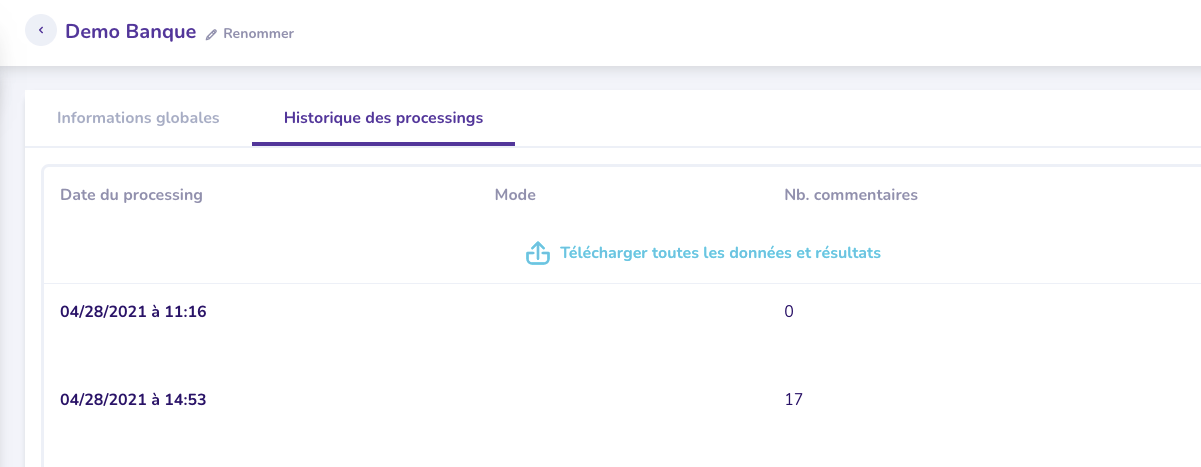
Task: Select Historique des processings tab
Action: 383,118
